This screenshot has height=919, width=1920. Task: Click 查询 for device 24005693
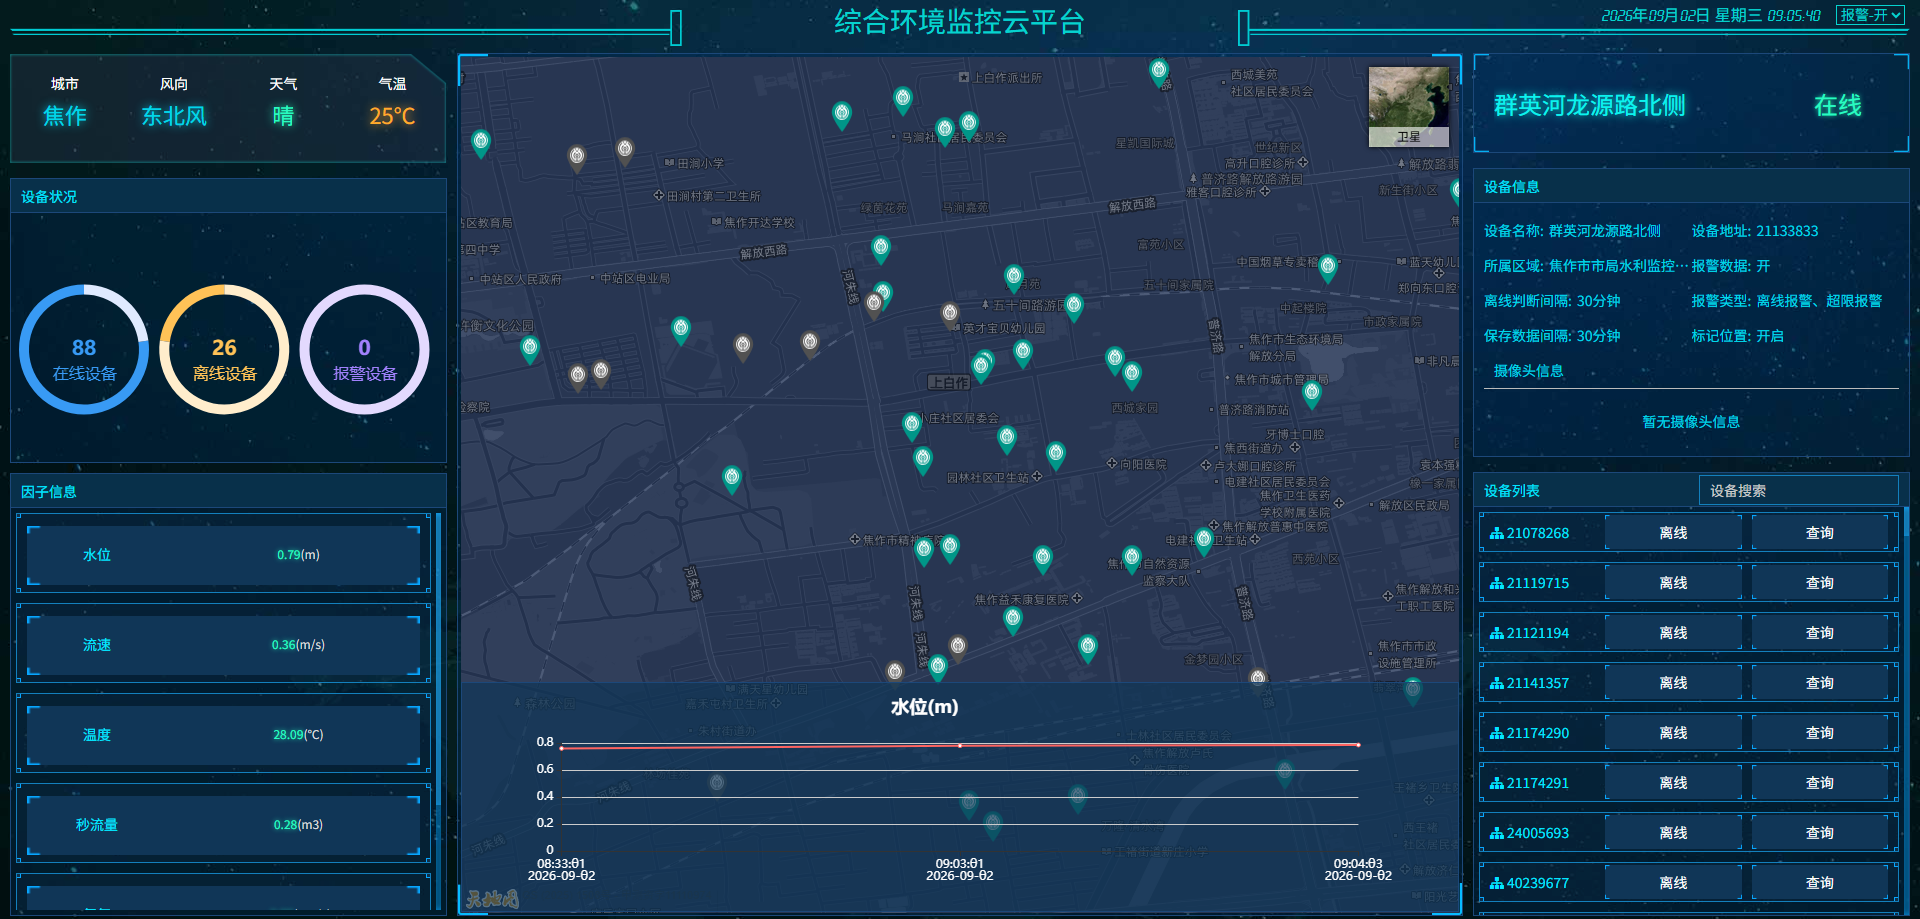click(1819, 833)
